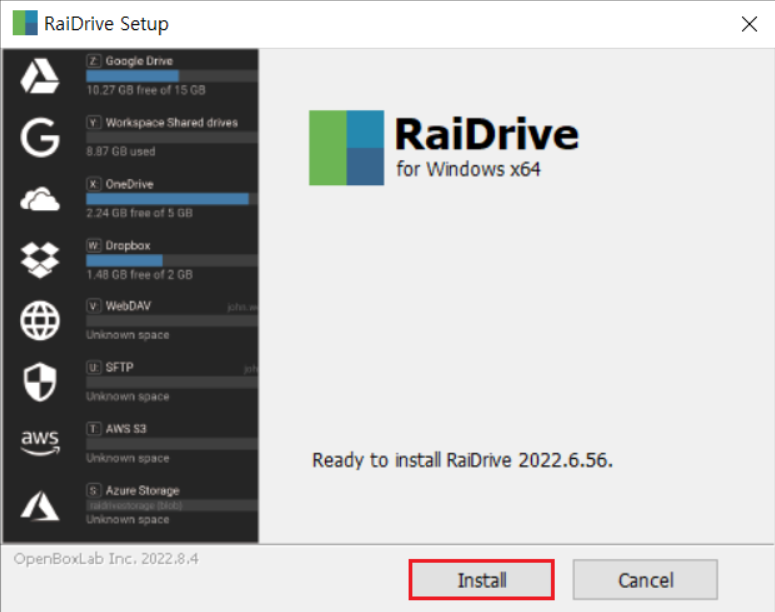Click the Dropbox box icon
The image size is (775, 612).
(40, 260)
